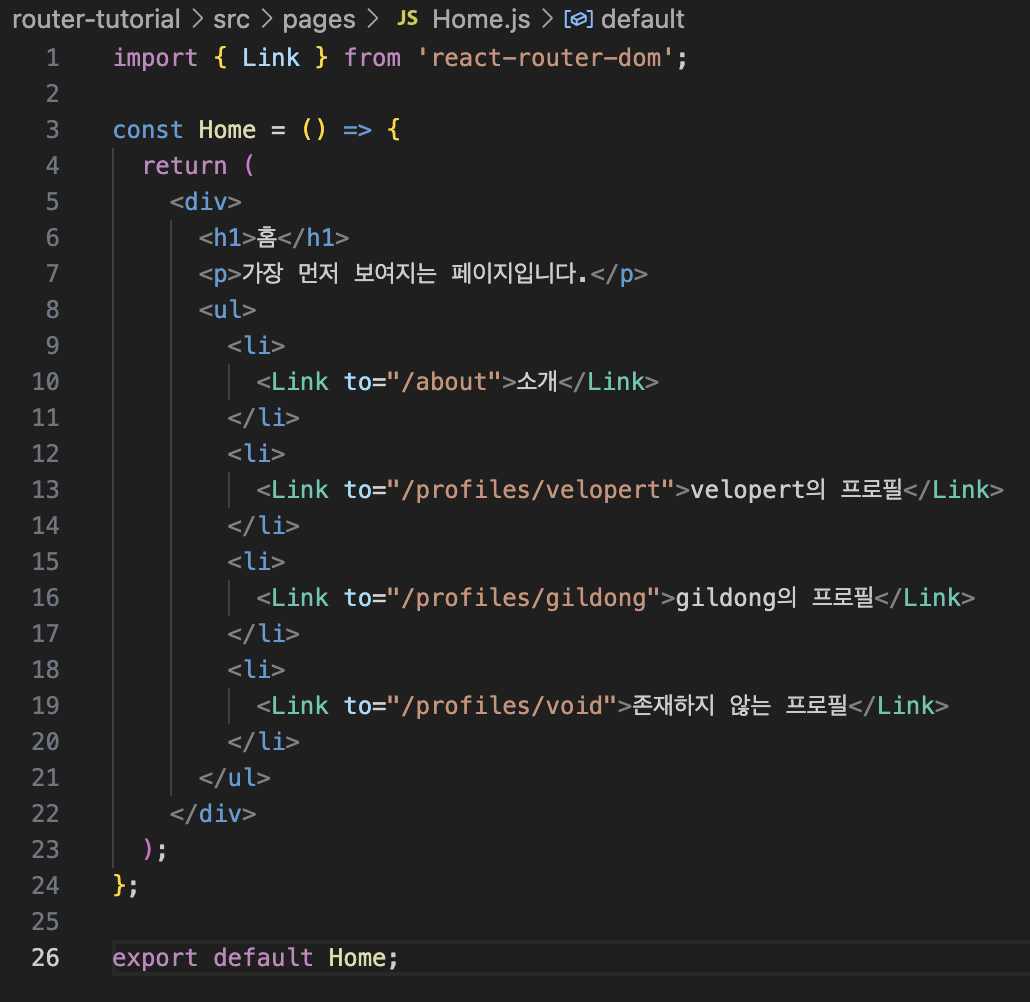Click the Home identifier on line 3

click(227, 129)
